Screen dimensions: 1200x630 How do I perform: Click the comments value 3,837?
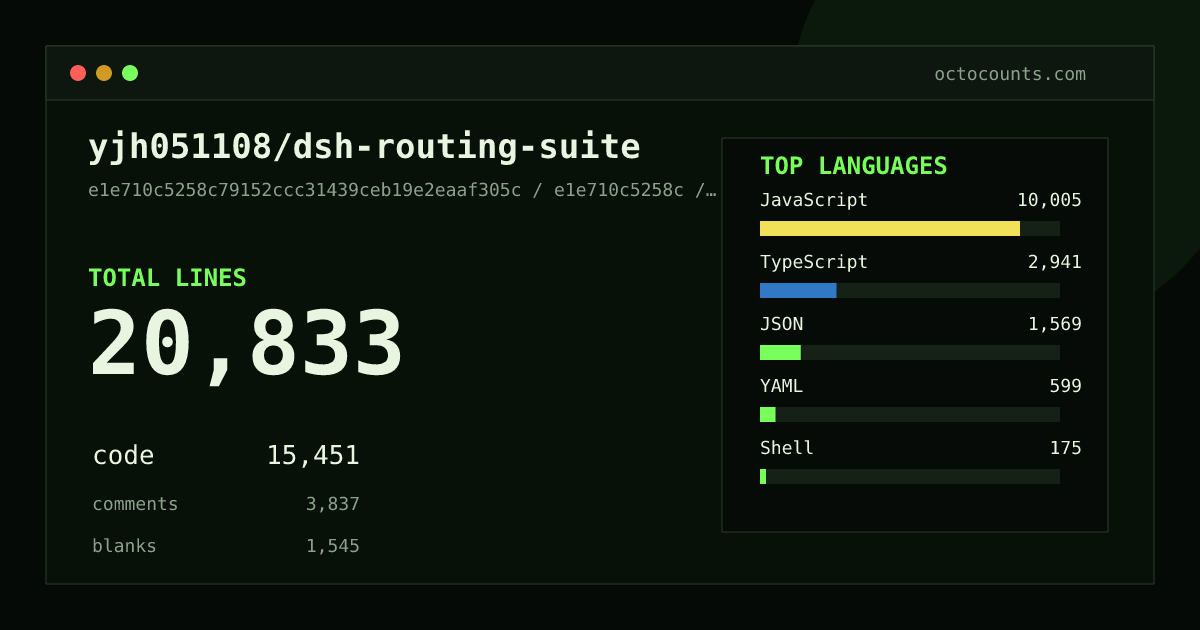pyautogui.click(x=333, y=504)
